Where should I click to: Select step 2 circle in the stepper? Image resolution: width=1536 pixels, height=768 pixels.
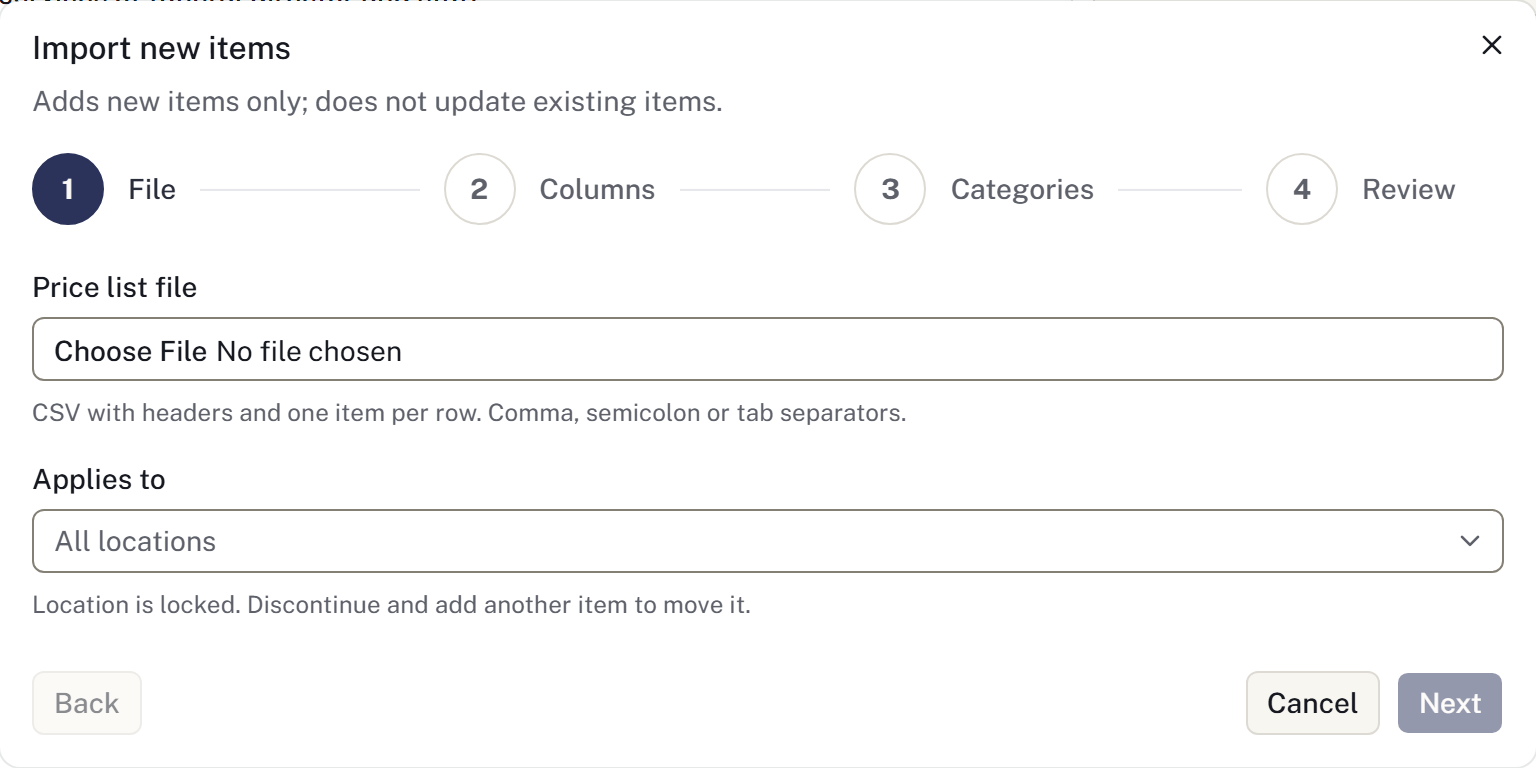(479, 189)
